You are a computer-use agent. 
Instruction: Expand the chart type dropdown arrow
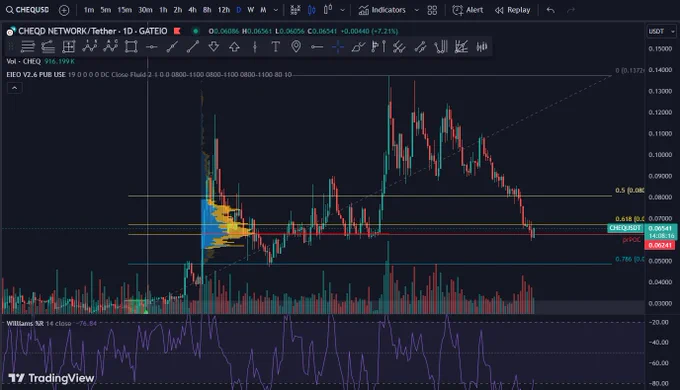(343, 10)
